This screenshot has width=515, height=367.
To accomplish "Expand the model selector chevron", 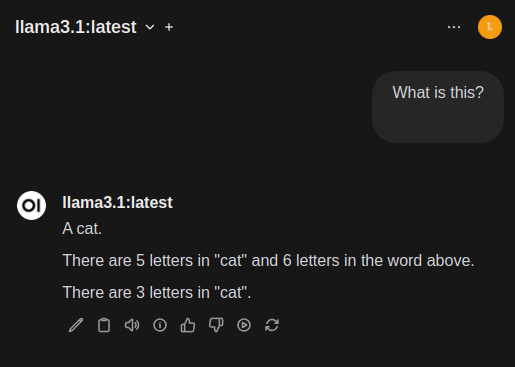I will 150,27.
